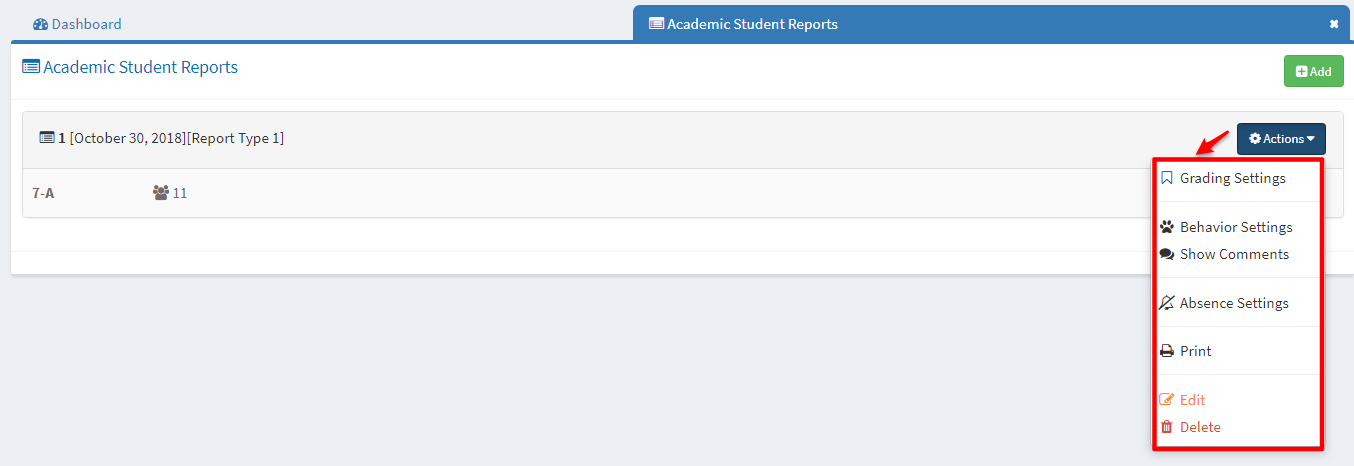Click the speech bubble Show Comments icon
This screenshot has width=1354, height=466.
coord(1166,254)
